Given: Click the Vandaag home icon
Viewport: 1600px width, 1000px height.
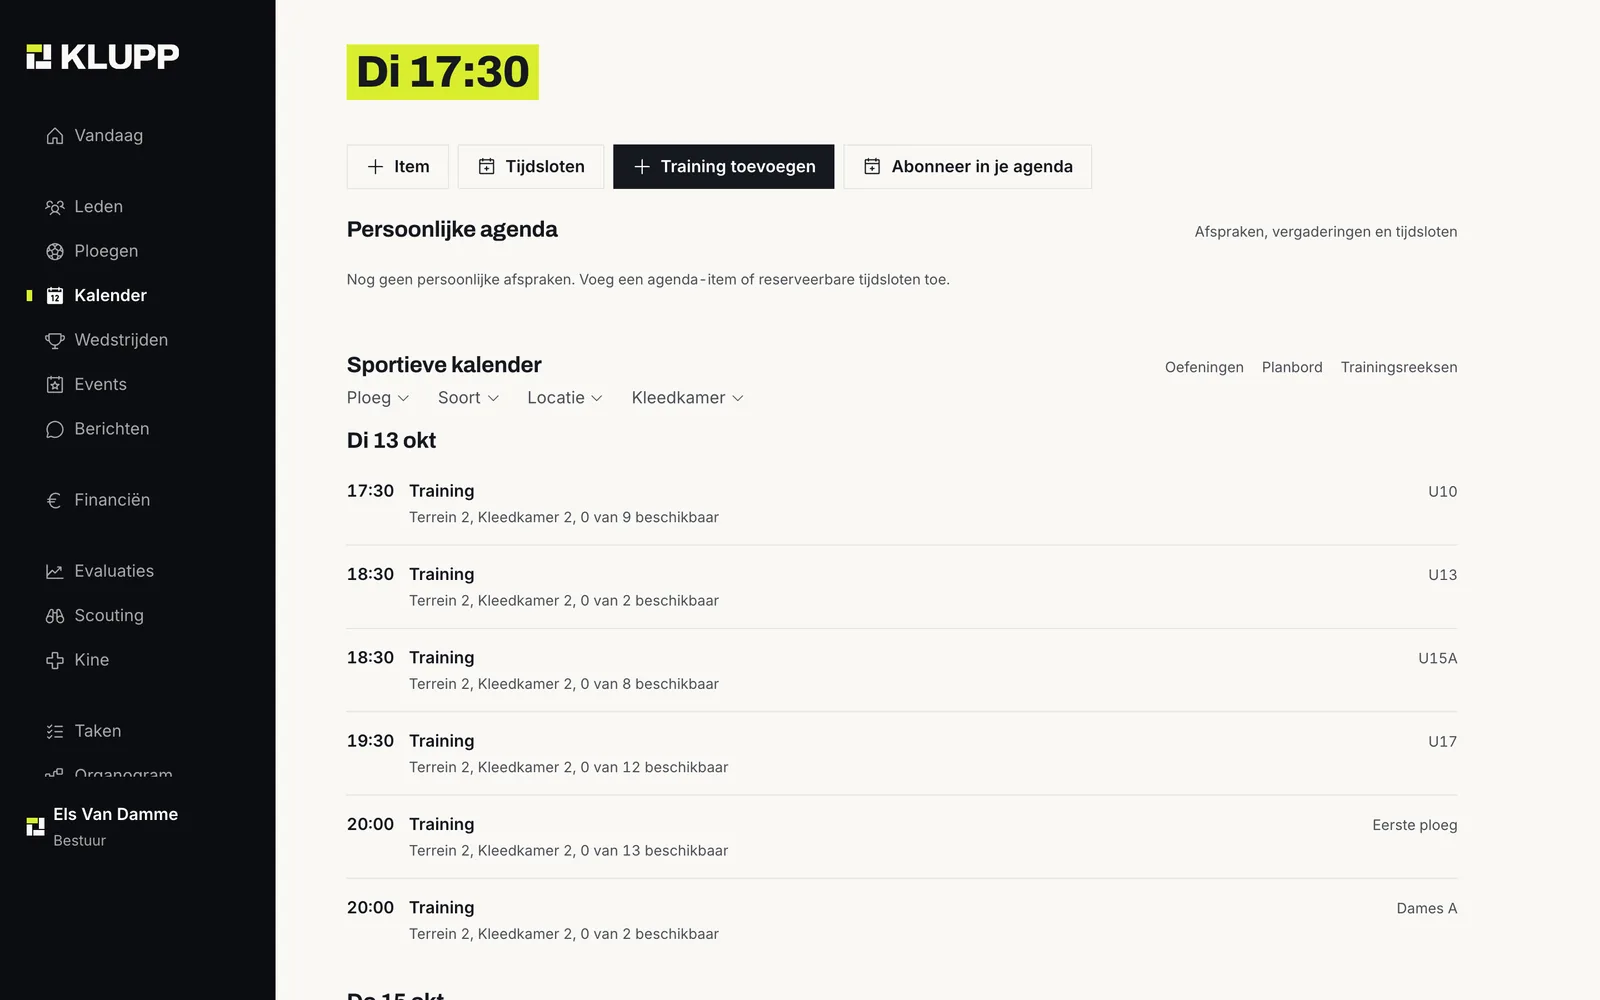Looking at the screenshot, I should (55, 136).
